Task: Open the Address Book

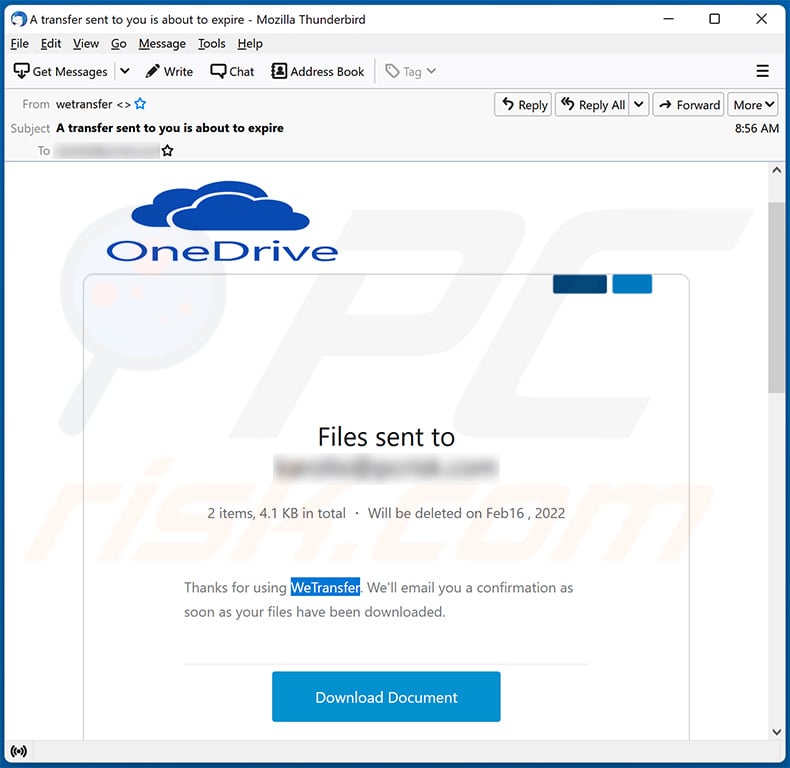Action: tap(317, 72)
